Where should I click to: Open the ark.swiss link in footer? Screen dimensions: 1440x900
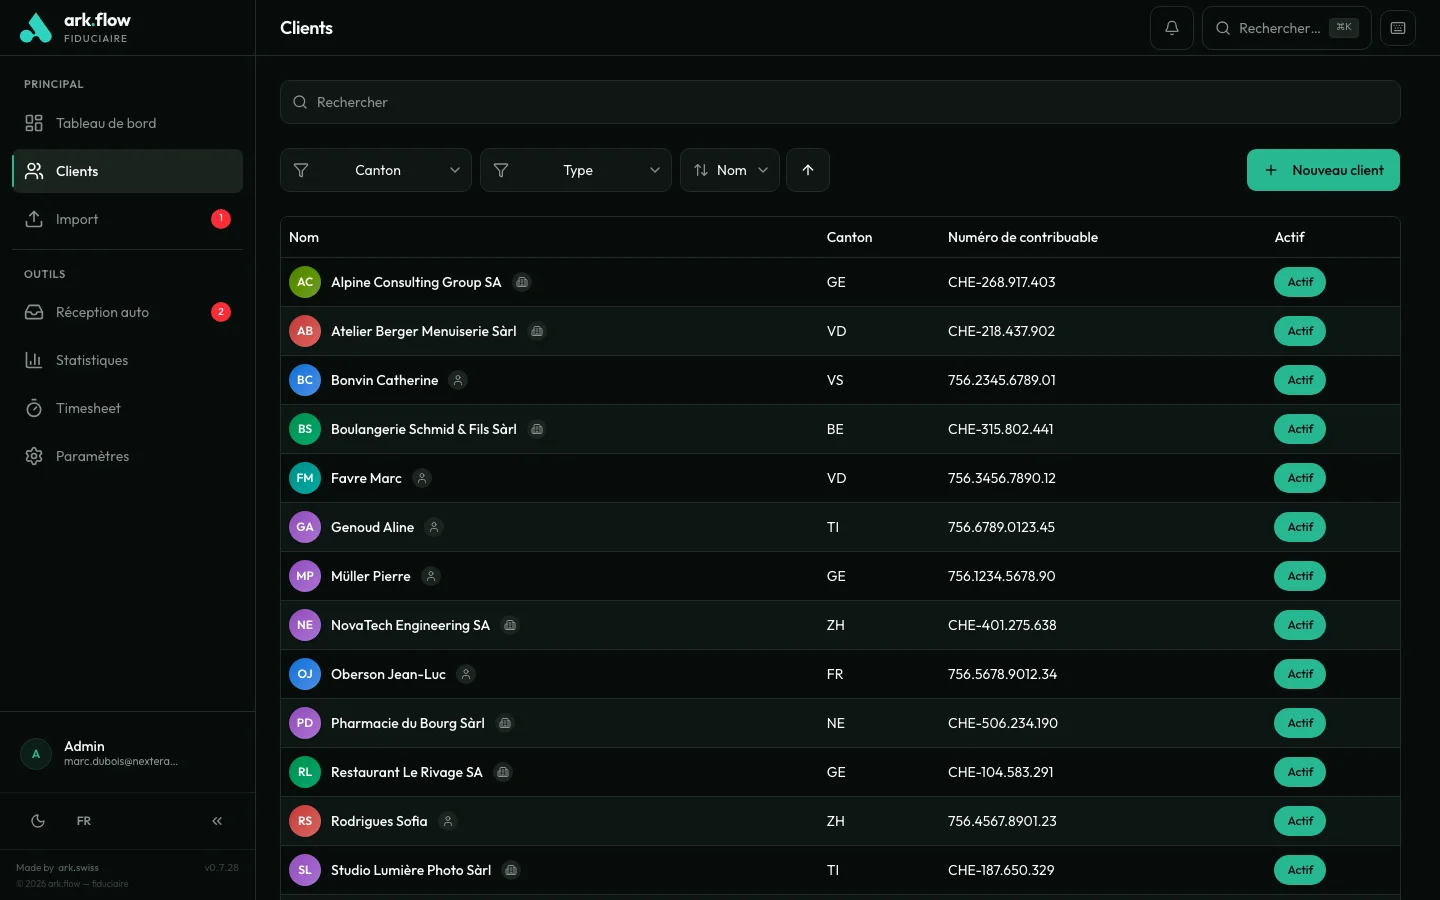pyautogui.click(x=78, y=868)
